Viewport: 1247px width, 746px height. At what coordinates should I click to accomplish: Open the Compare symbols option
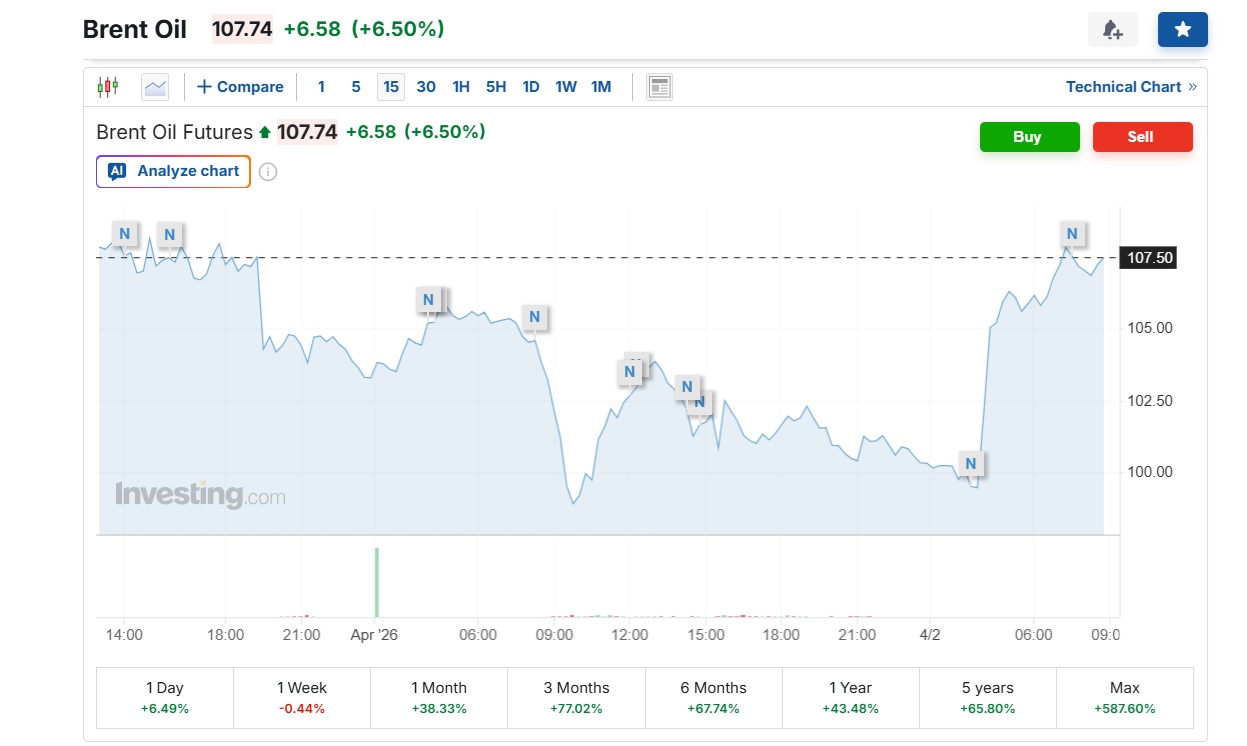[x=240, y=87]
